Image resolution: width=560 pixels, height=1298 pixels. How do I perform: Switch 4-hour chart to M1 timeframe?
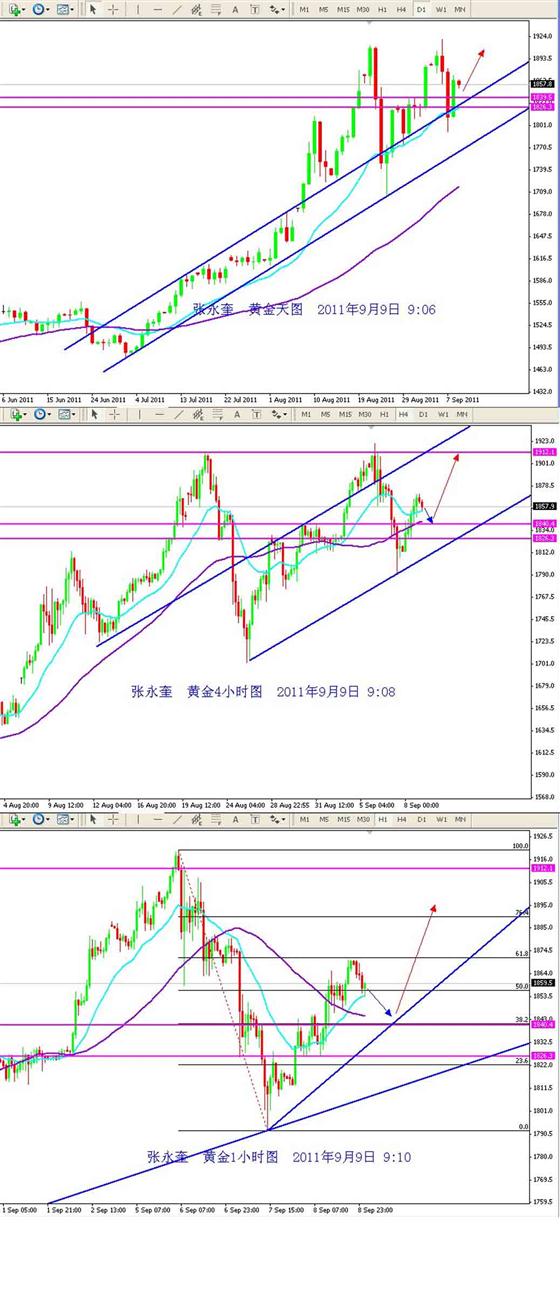pos(306,414)
